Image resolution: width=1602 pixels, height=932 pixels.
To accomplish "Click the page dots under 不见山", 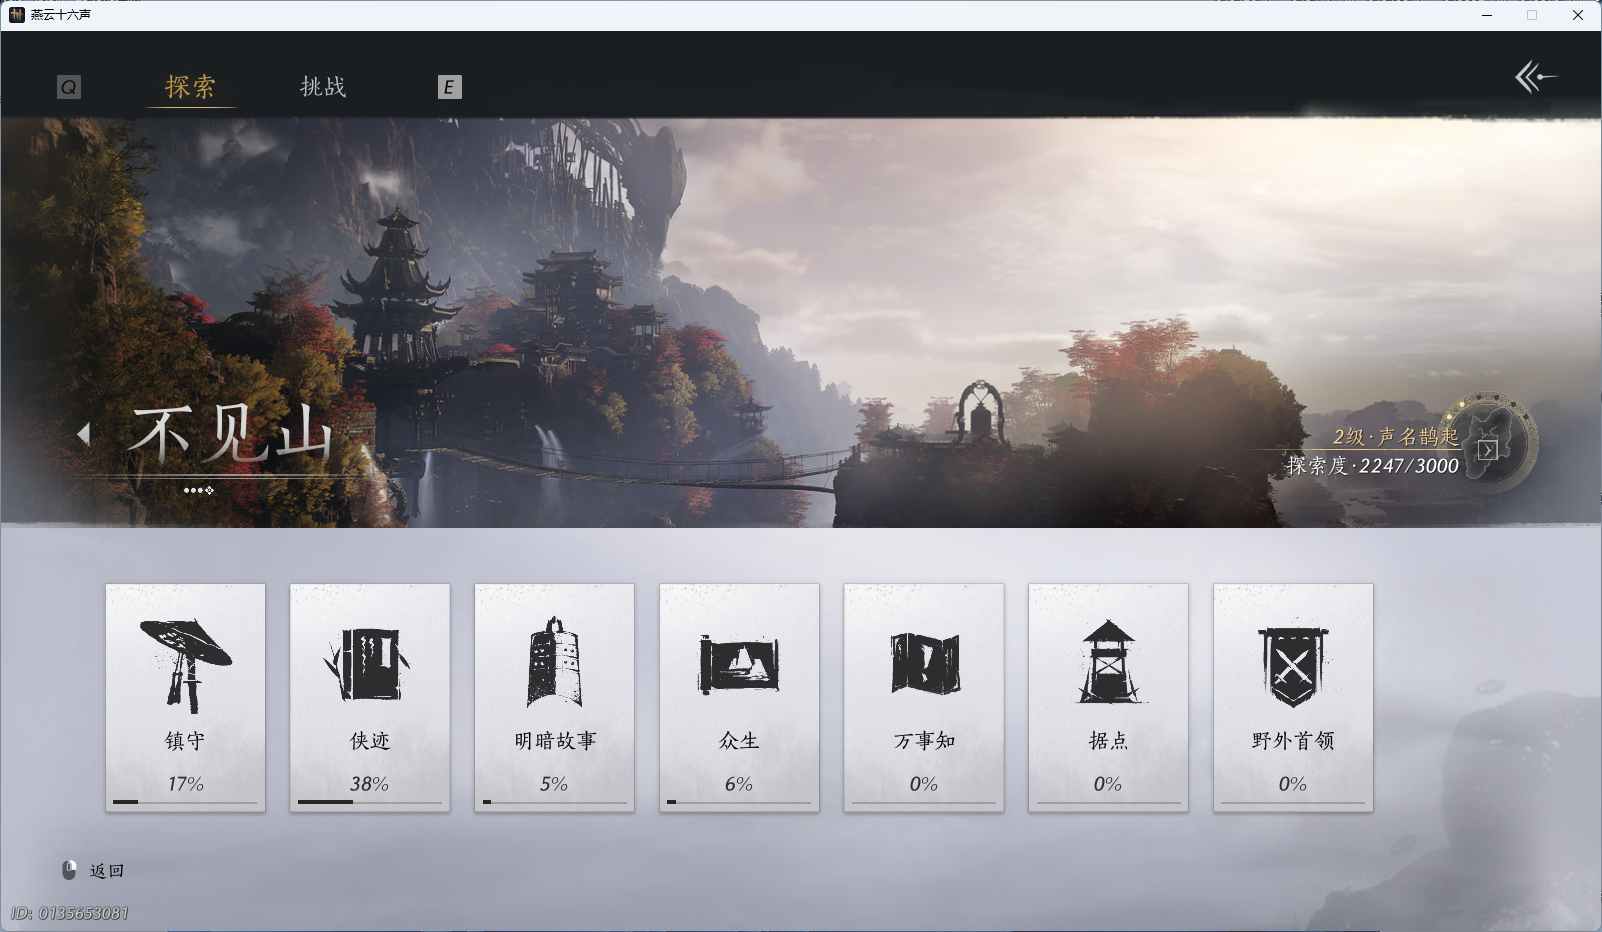I will (x=201, y=490).
